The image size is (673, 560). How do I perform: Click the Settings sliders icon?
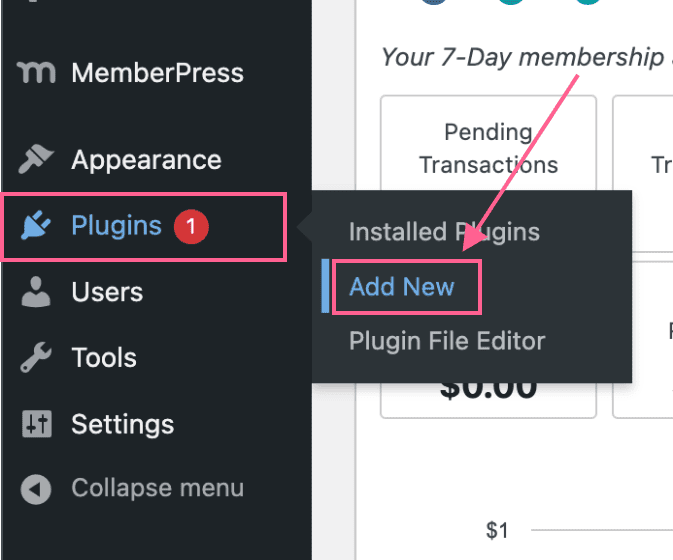[37, 424]
